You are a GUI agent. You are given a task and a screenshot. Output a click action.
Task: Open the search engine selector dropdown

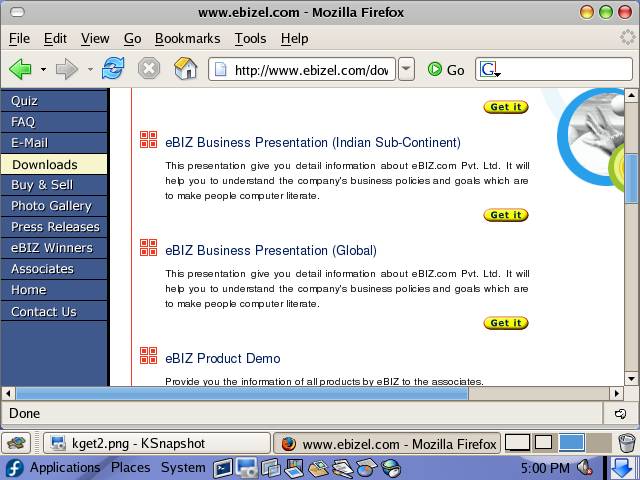pyautogui.click(x=490, y=70)
